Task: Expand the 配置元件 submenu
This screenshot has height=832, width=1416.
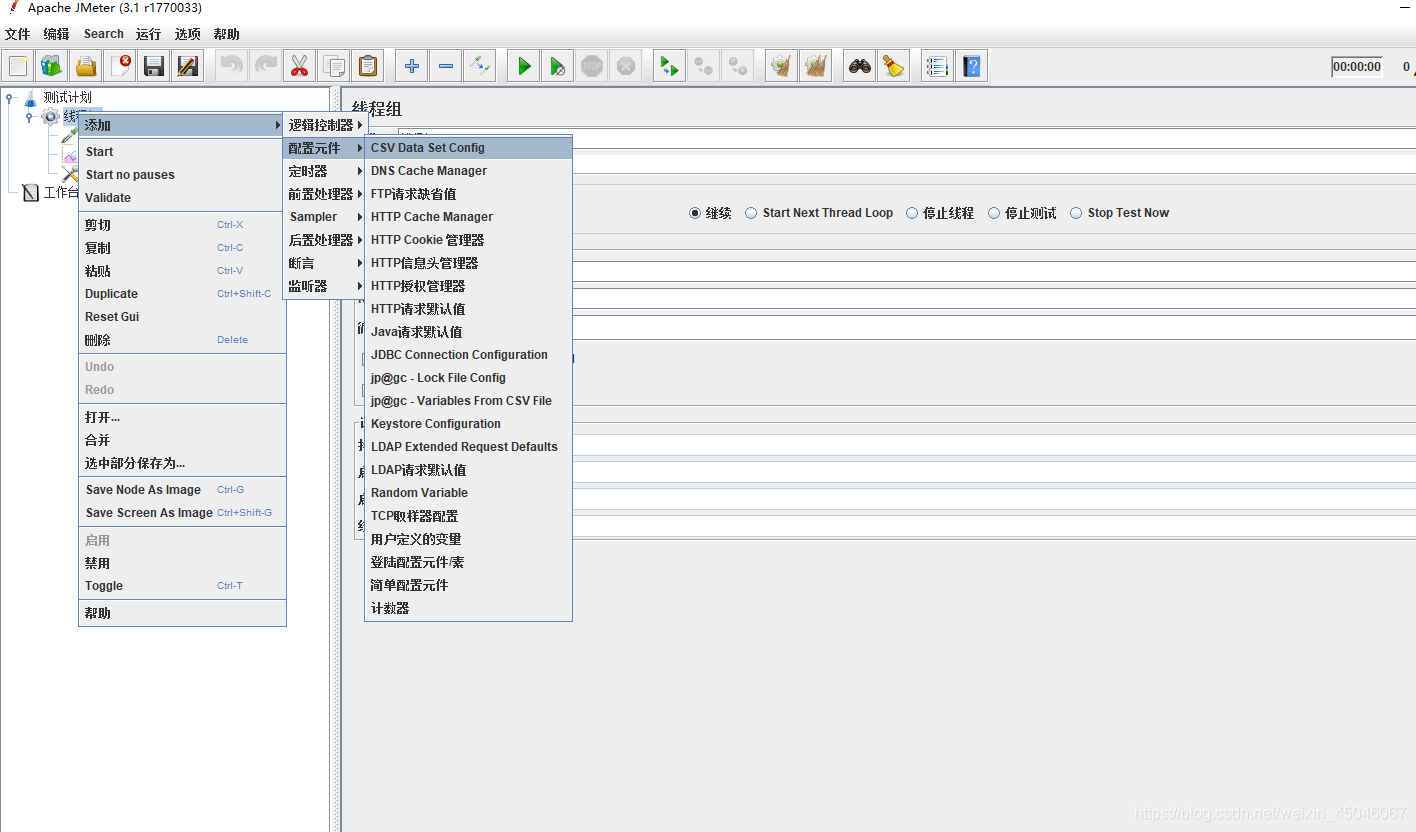Action: (325, 148)
